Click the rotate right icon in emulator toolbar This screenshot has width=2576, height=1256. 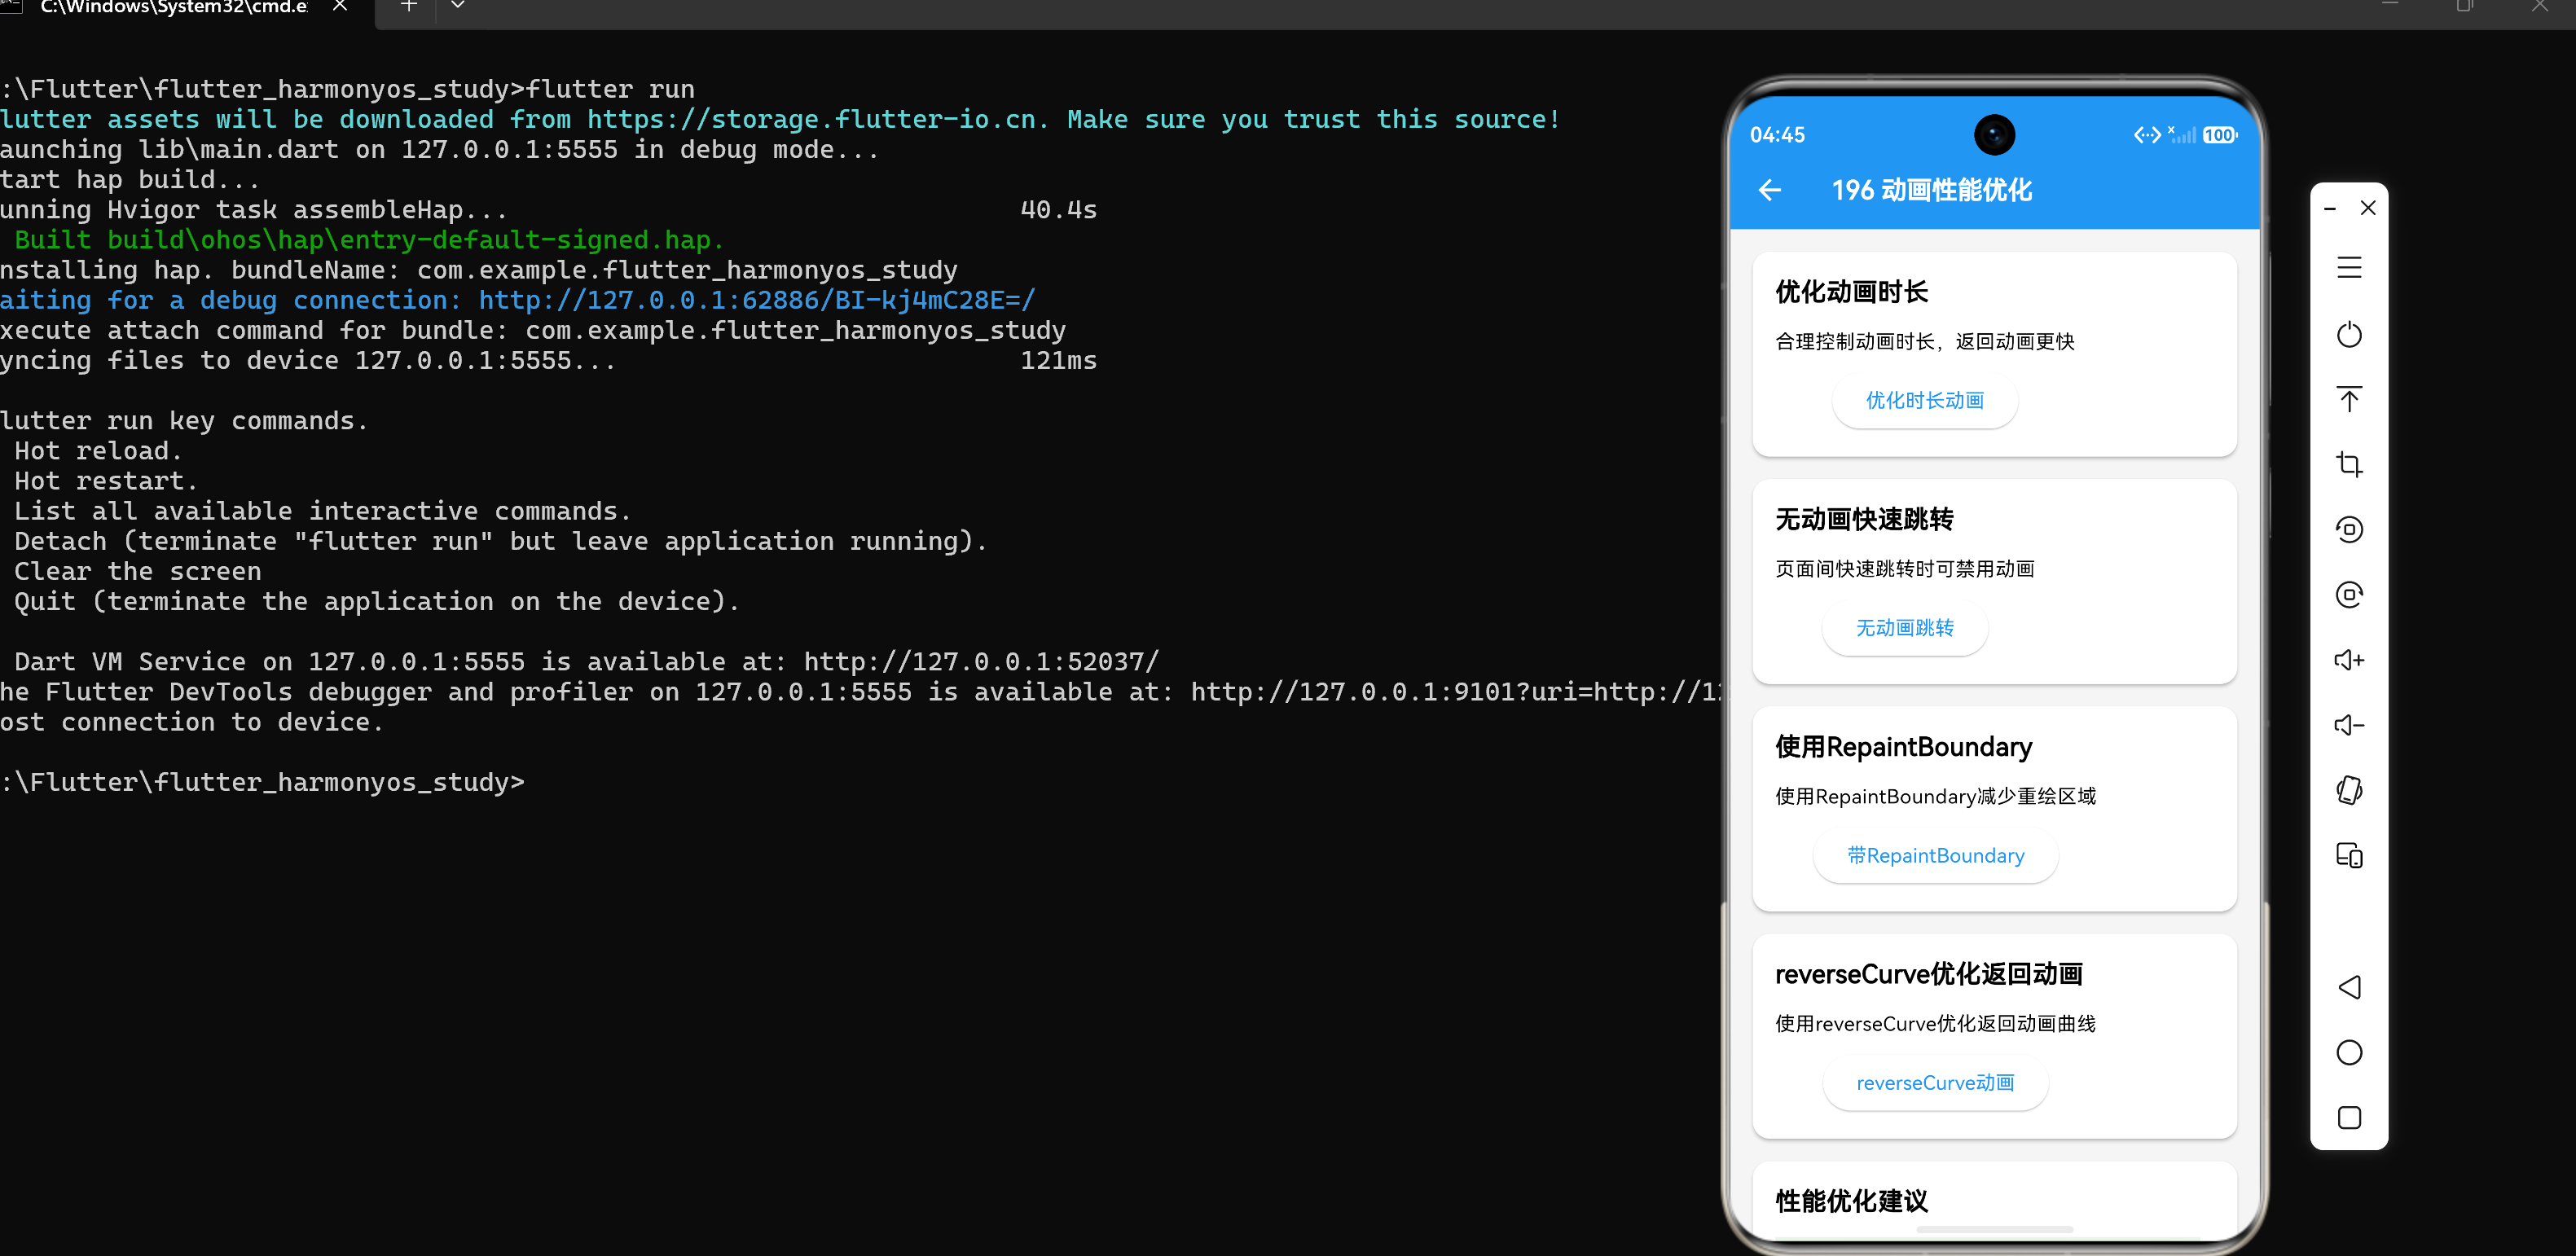tap(2349, 595)
